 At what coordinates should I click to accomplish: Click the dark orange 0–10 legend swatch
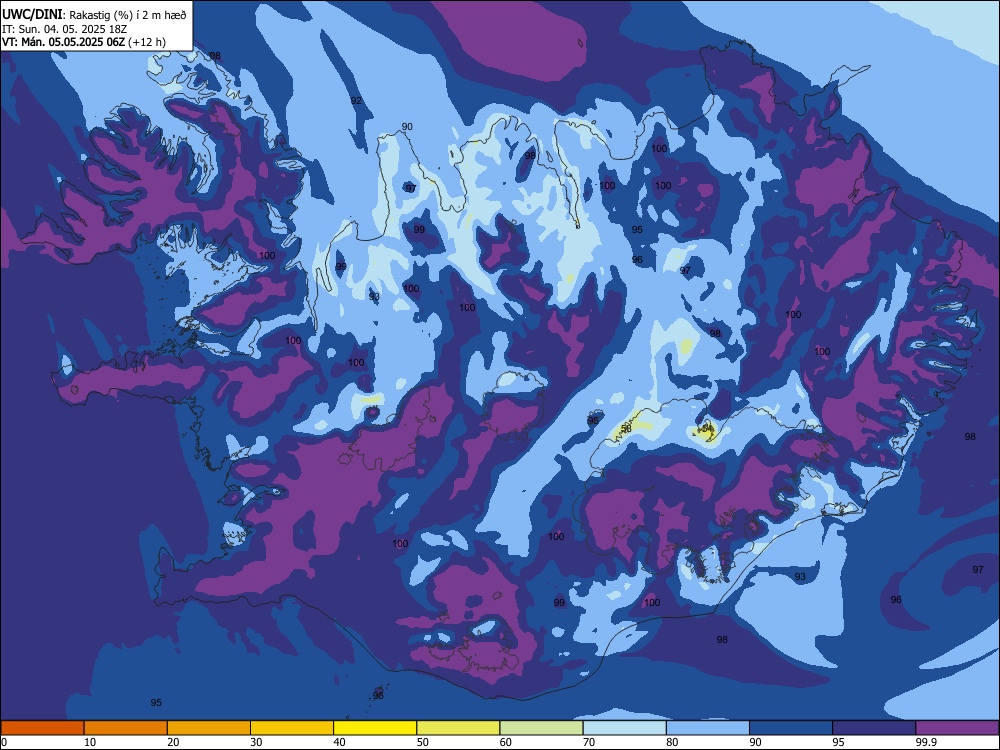coord(42,728)
